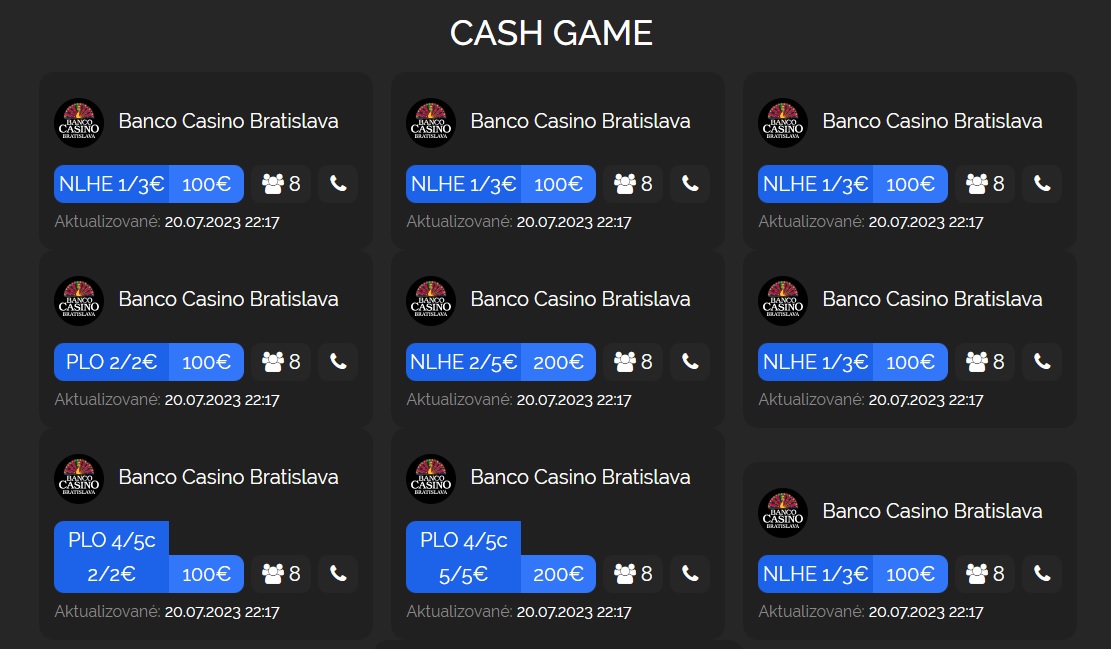
Task: Select the NLHE 2/5€ game badge
Action: pos(463,362)
